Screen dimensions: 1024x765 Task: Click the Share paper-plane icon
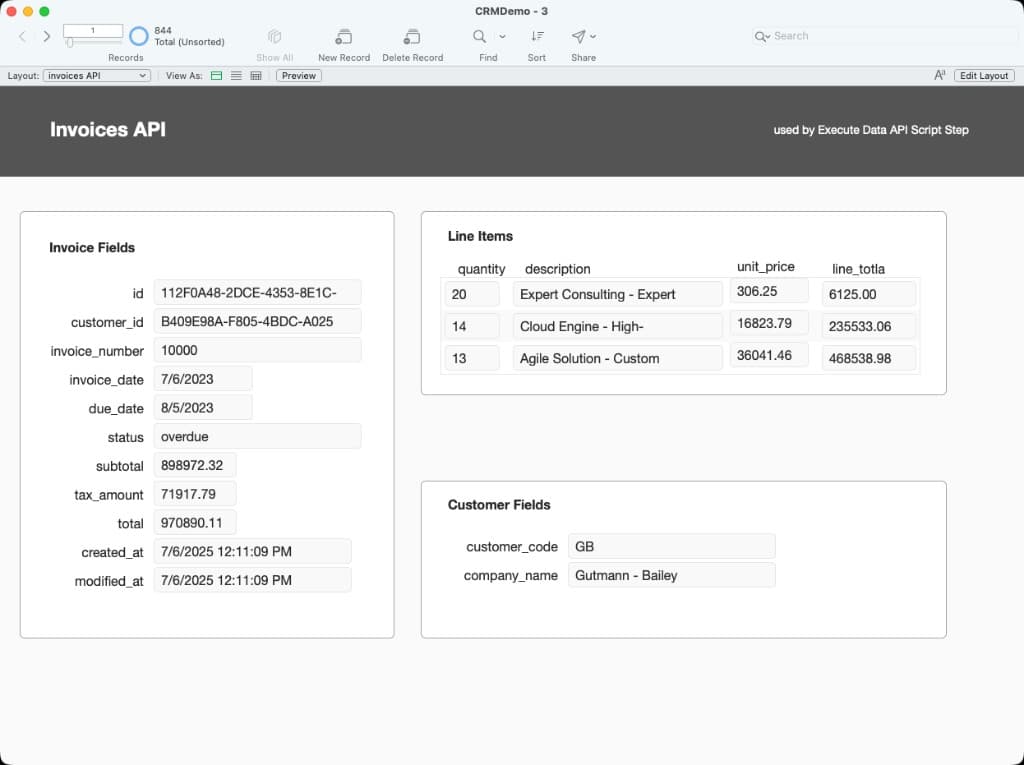coord(579,36)
